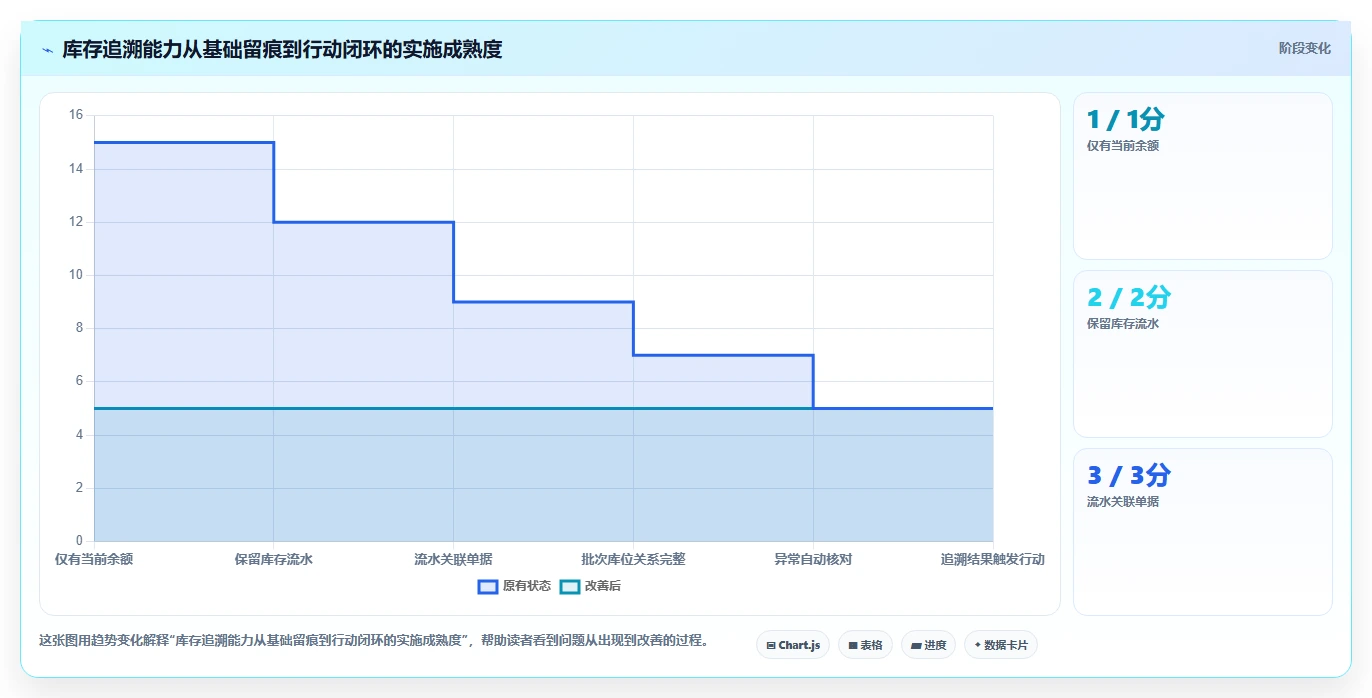Select the 进度 tag chip
The width and height of the screenshot is (1372, 698).
tap(928, 645)
